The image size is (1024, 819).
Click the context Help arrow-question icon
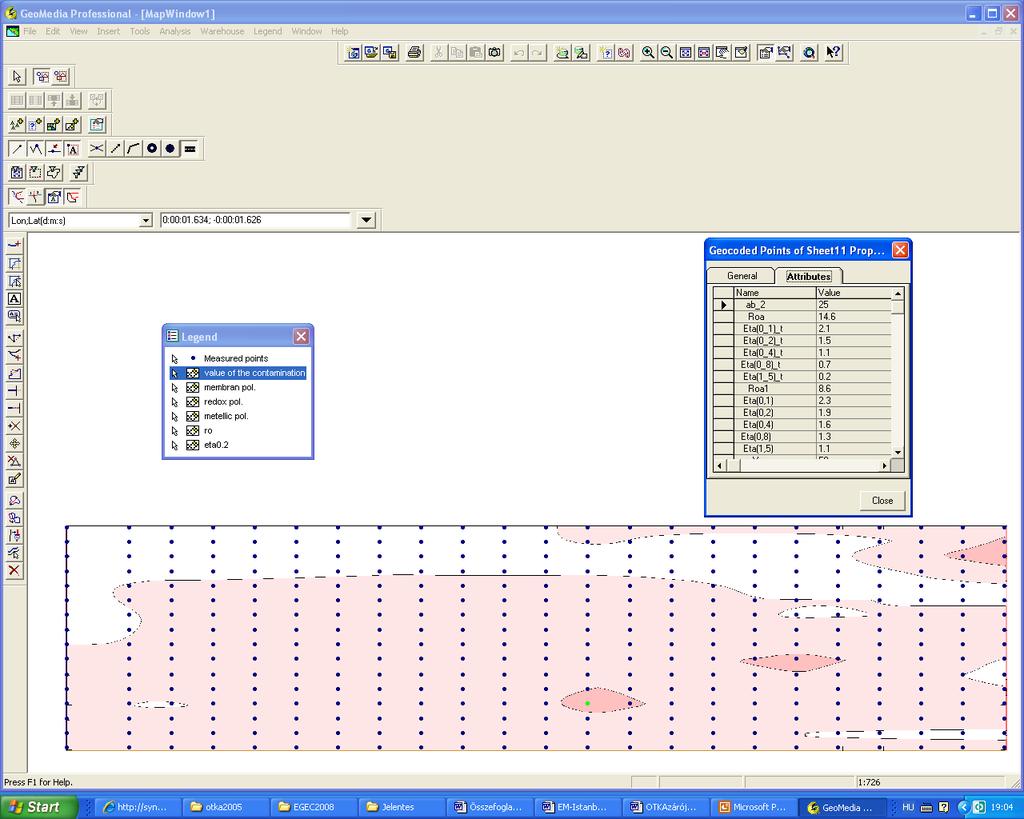point(833,53)
